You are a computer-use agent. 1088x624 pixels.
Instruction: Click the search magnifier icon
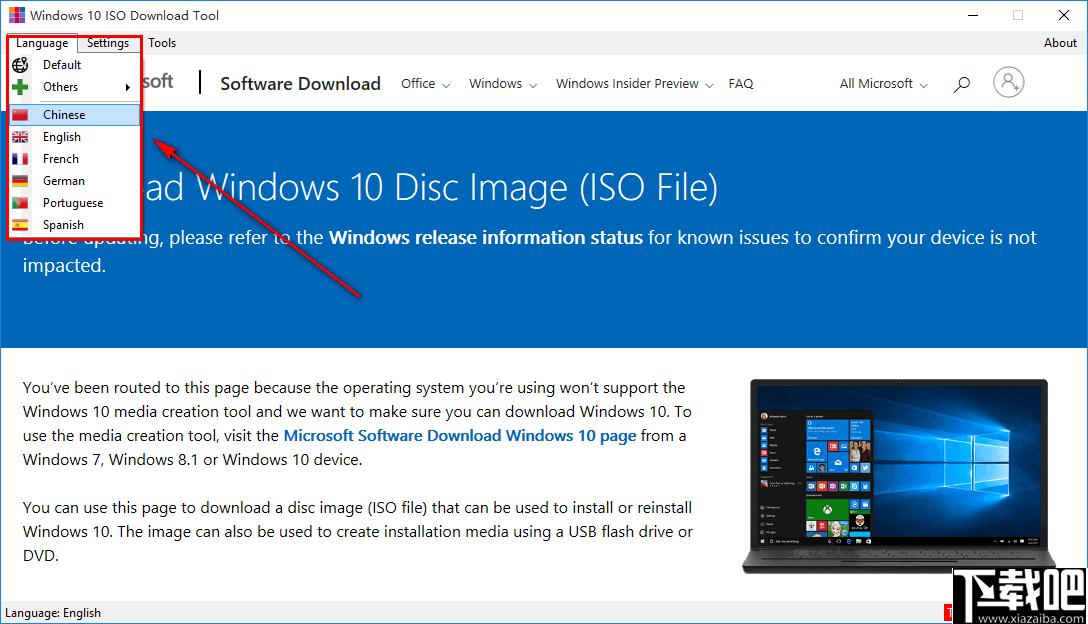(961, 84)
